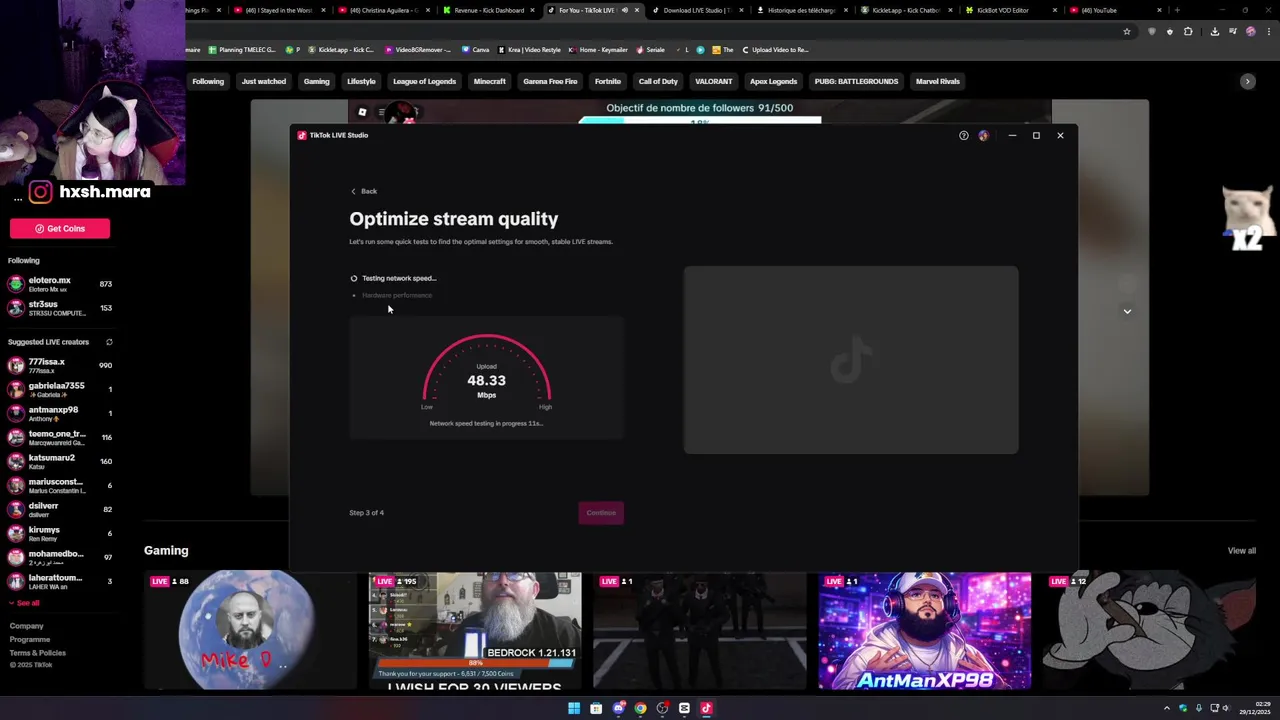Open profile avatar in LIVE Studio title bar

click(x=984, y=135)
